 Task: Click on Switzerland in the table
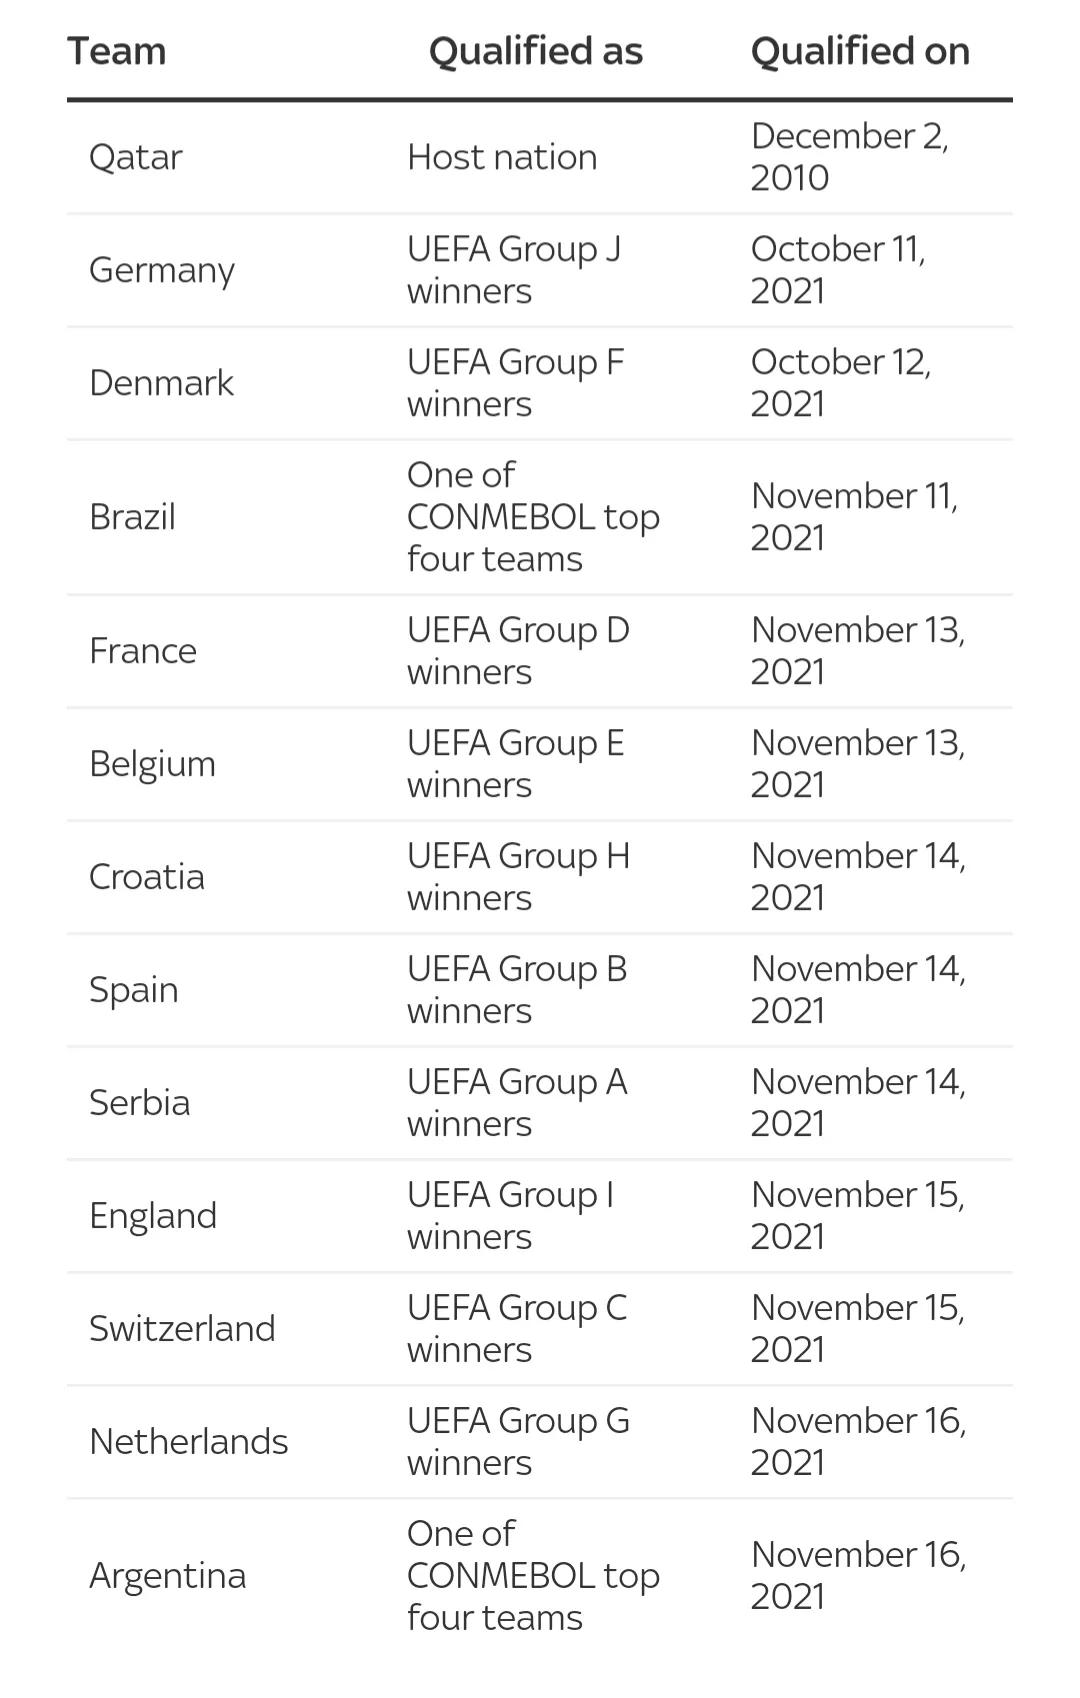(182, 1329)
